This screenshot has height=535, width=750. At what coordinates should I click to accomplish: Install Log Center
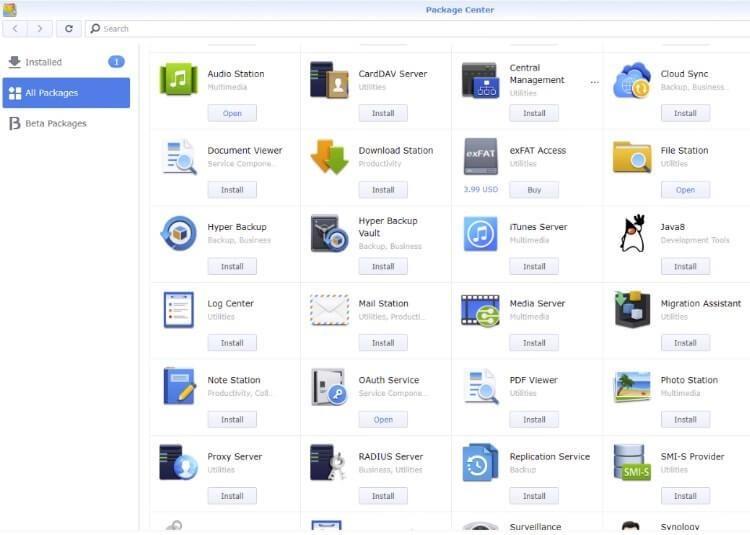click(232, 343)
